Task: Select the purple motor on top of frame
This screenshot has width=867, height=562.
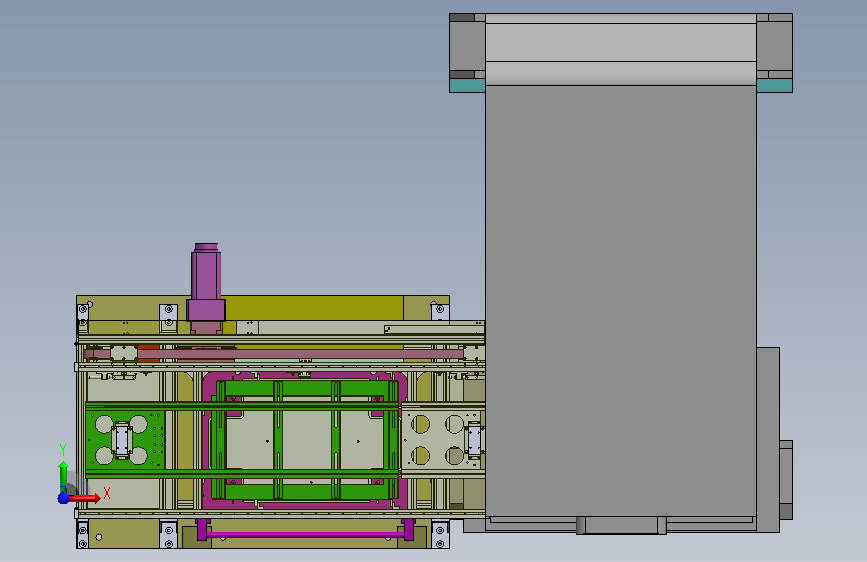Action: pos(206,283)
